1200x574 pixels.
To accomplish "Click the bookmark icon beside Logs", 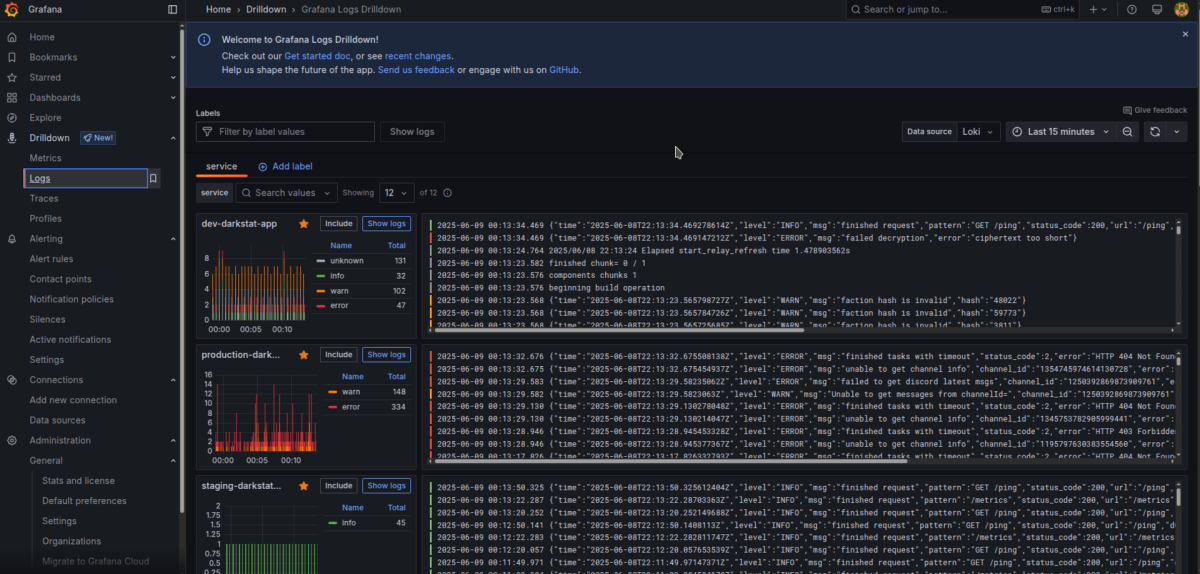I will 153,179.
